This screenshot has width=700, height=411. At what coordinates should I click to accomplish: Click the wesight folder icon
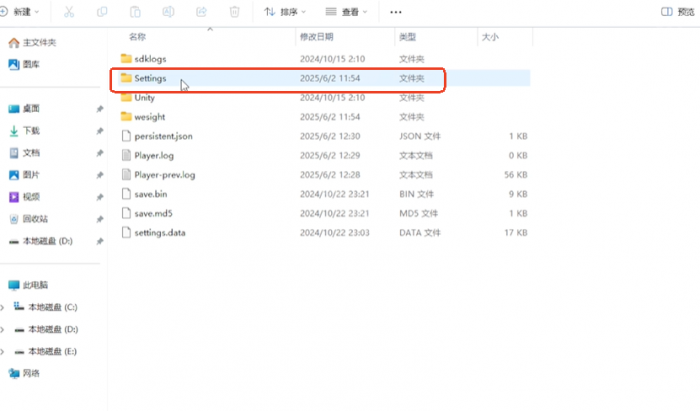point(126,116)
